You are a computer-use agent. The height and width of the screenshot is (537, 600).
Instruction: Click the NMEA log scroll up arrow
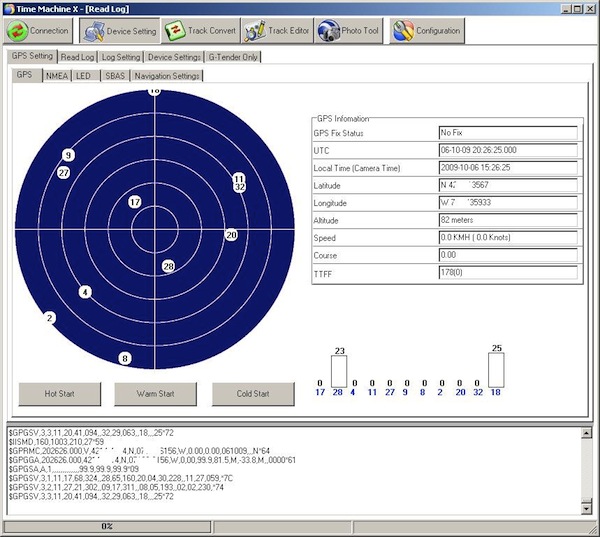(586, 433)
